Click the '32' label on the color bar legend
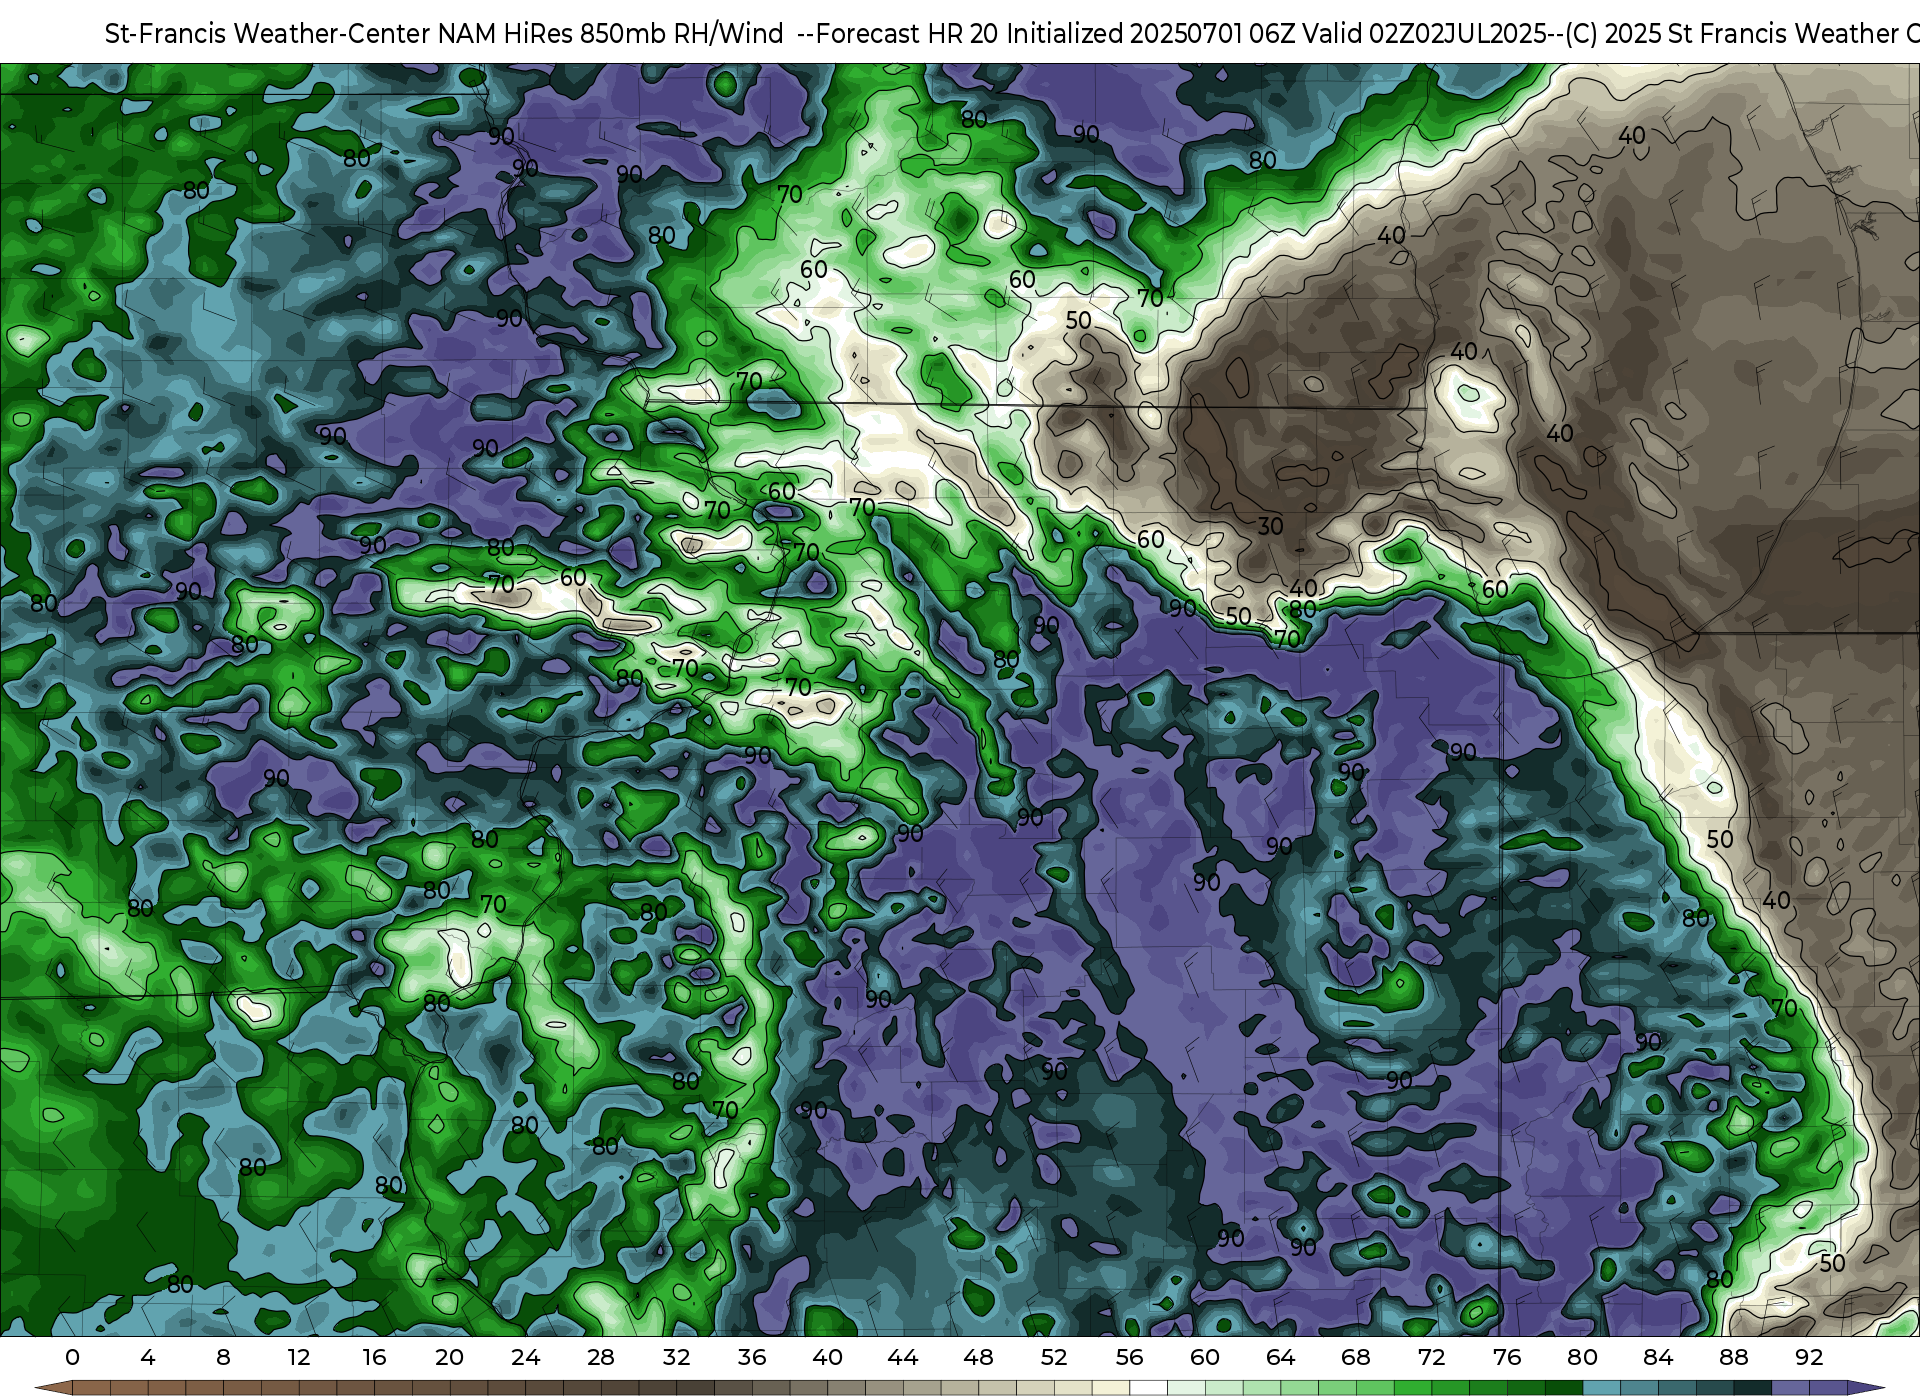The width and height of the screenshot is (1920, 1400). pos(677,1357)
